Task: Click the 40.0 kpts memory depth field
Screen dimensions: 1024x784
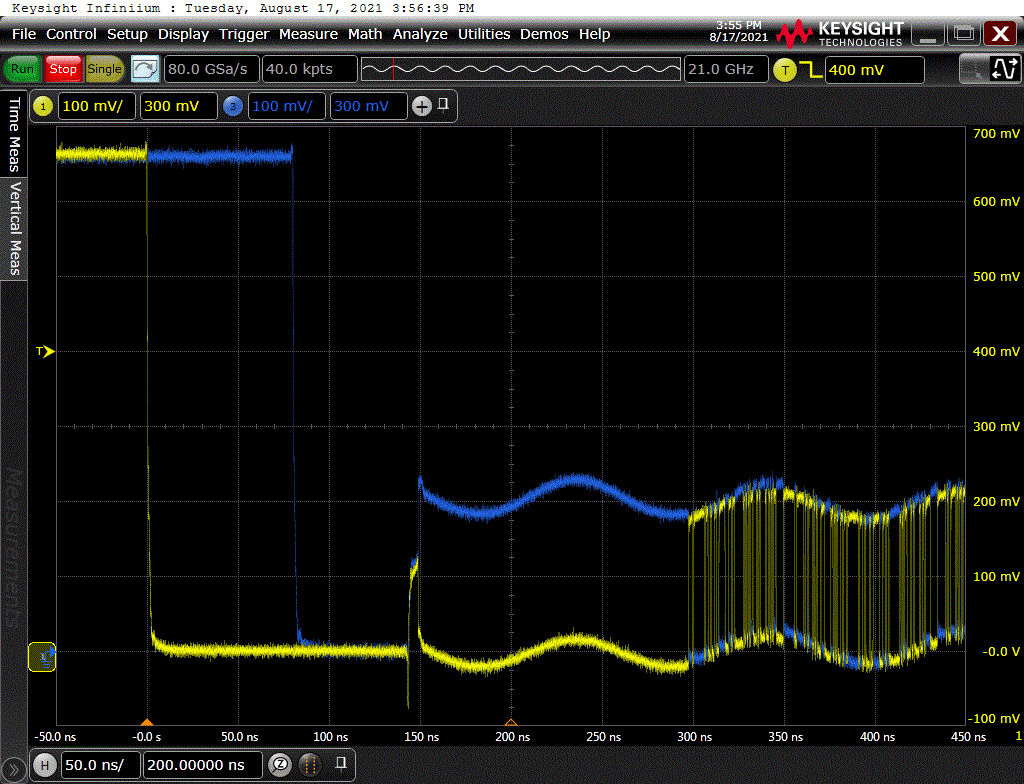Action: pos(310,69)
